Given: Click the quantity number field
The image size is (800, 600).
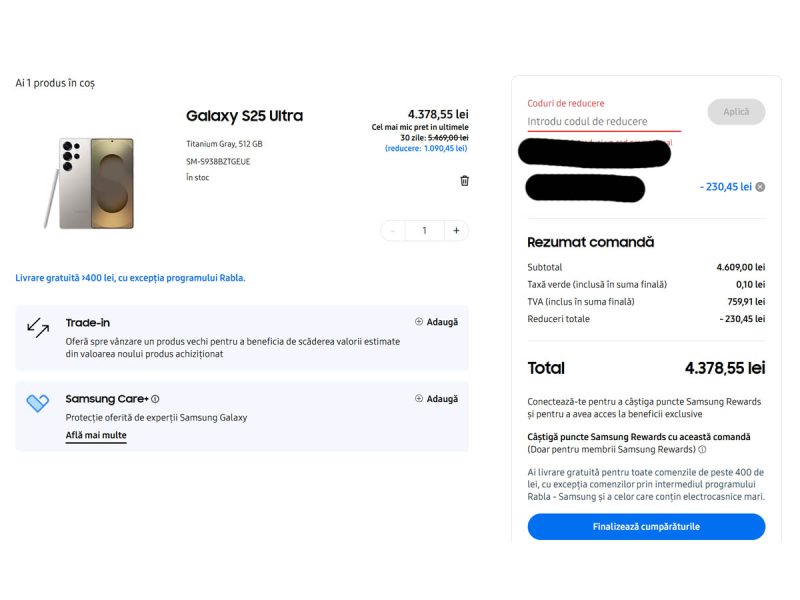Looking at the screenshot, I should tap(424, 230).
